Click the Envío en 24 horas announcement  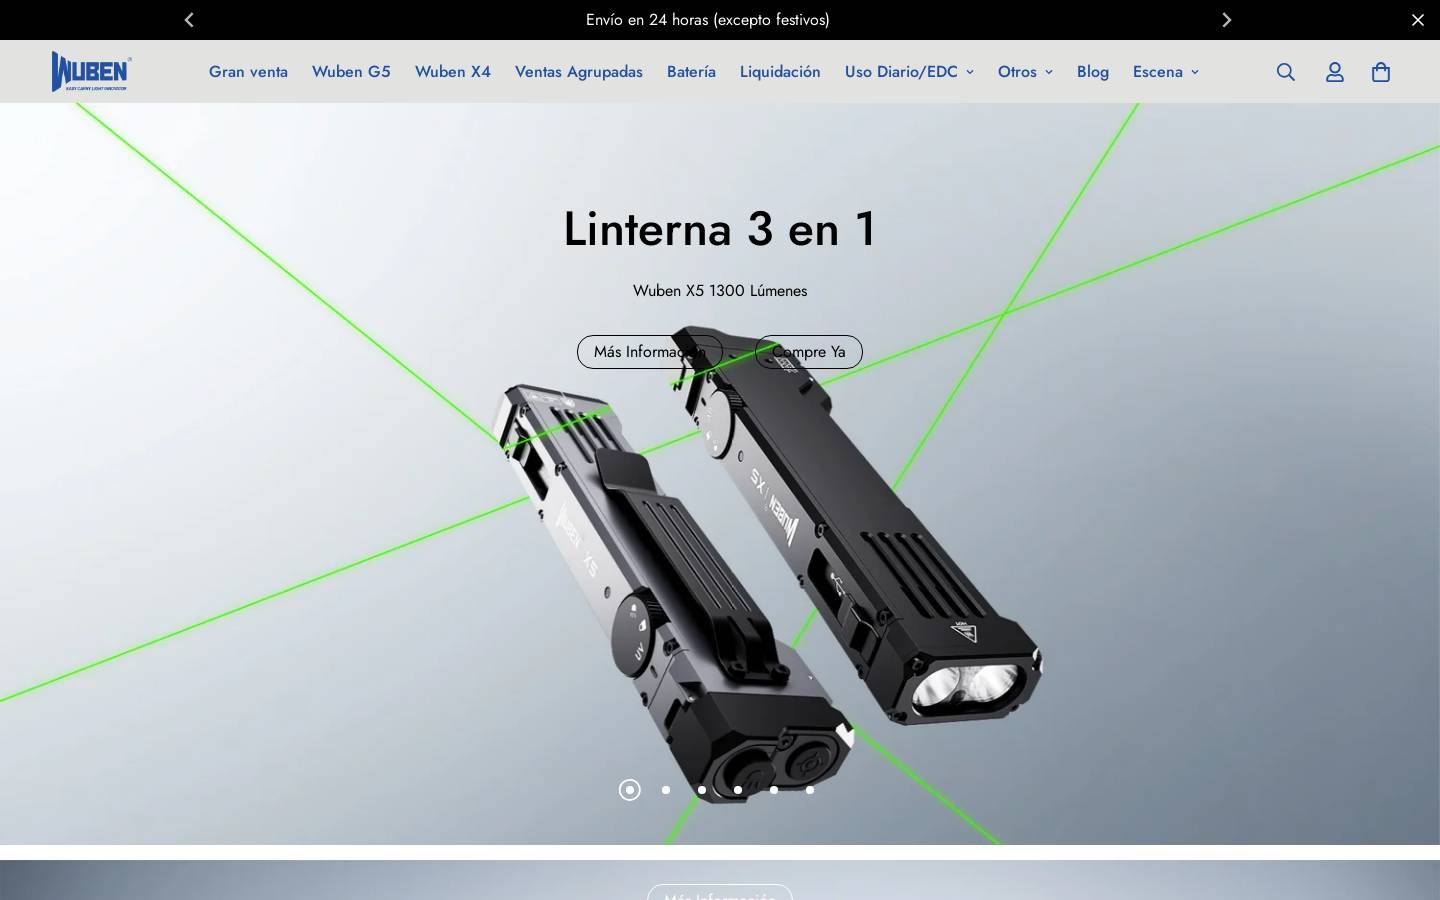click(708, 20)
